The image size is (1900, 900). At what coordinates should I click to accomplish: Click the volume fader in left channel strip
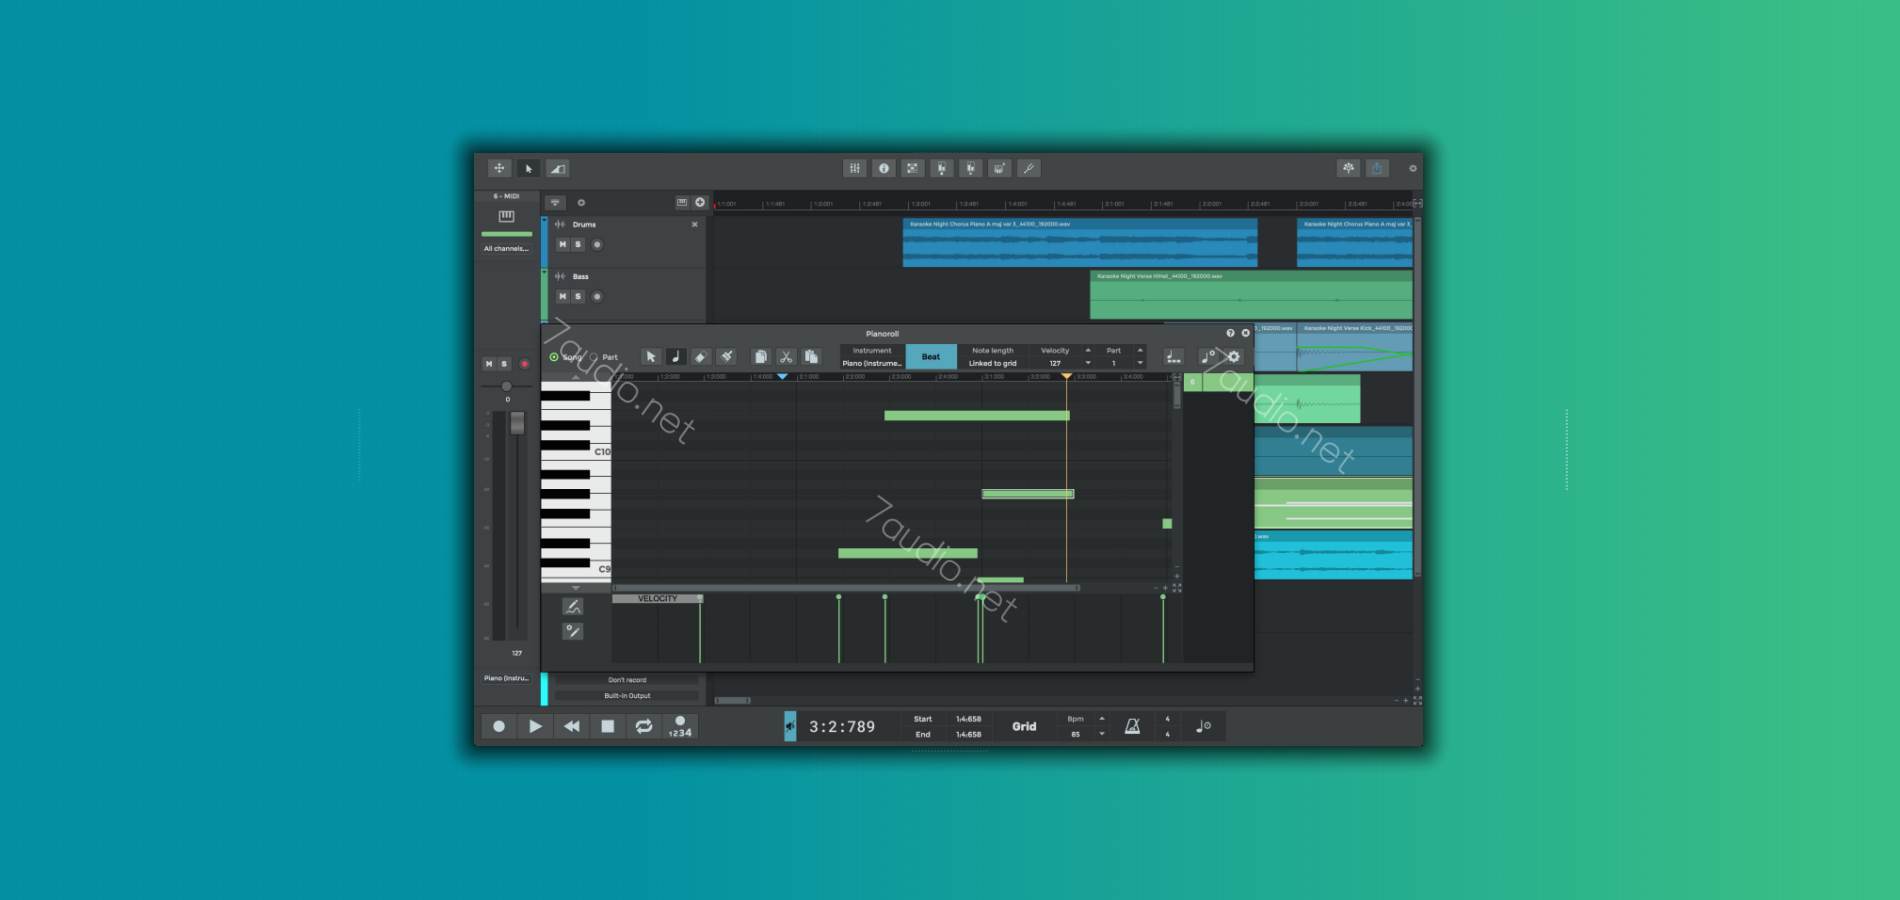coord(517,424)
